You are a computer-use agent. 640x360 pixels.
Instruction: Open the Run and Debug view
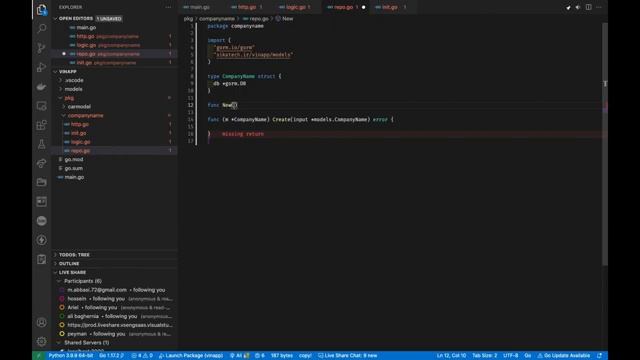pyautogui.click(x=41, y=67)
